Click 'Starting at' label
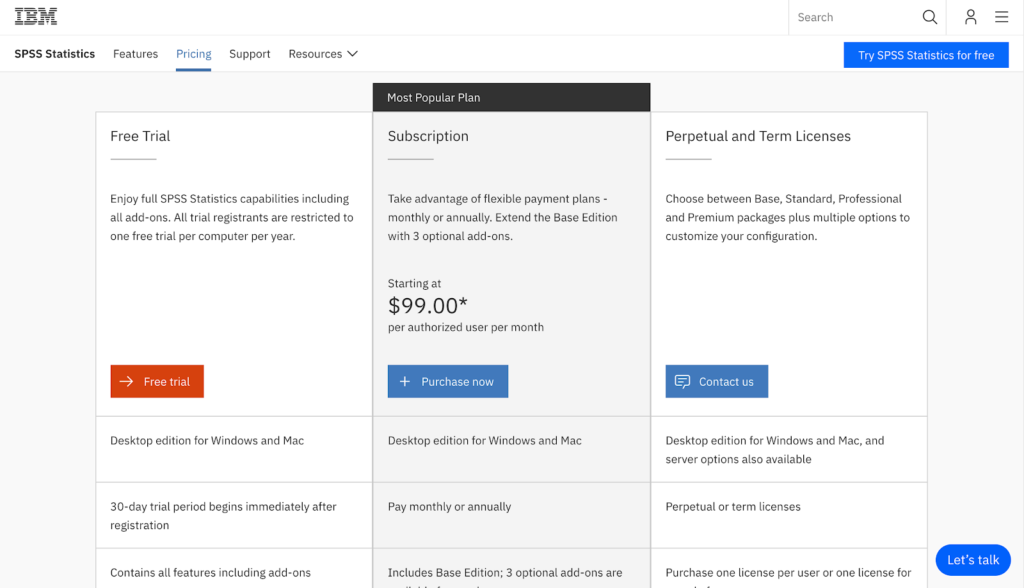 point(414,283)
